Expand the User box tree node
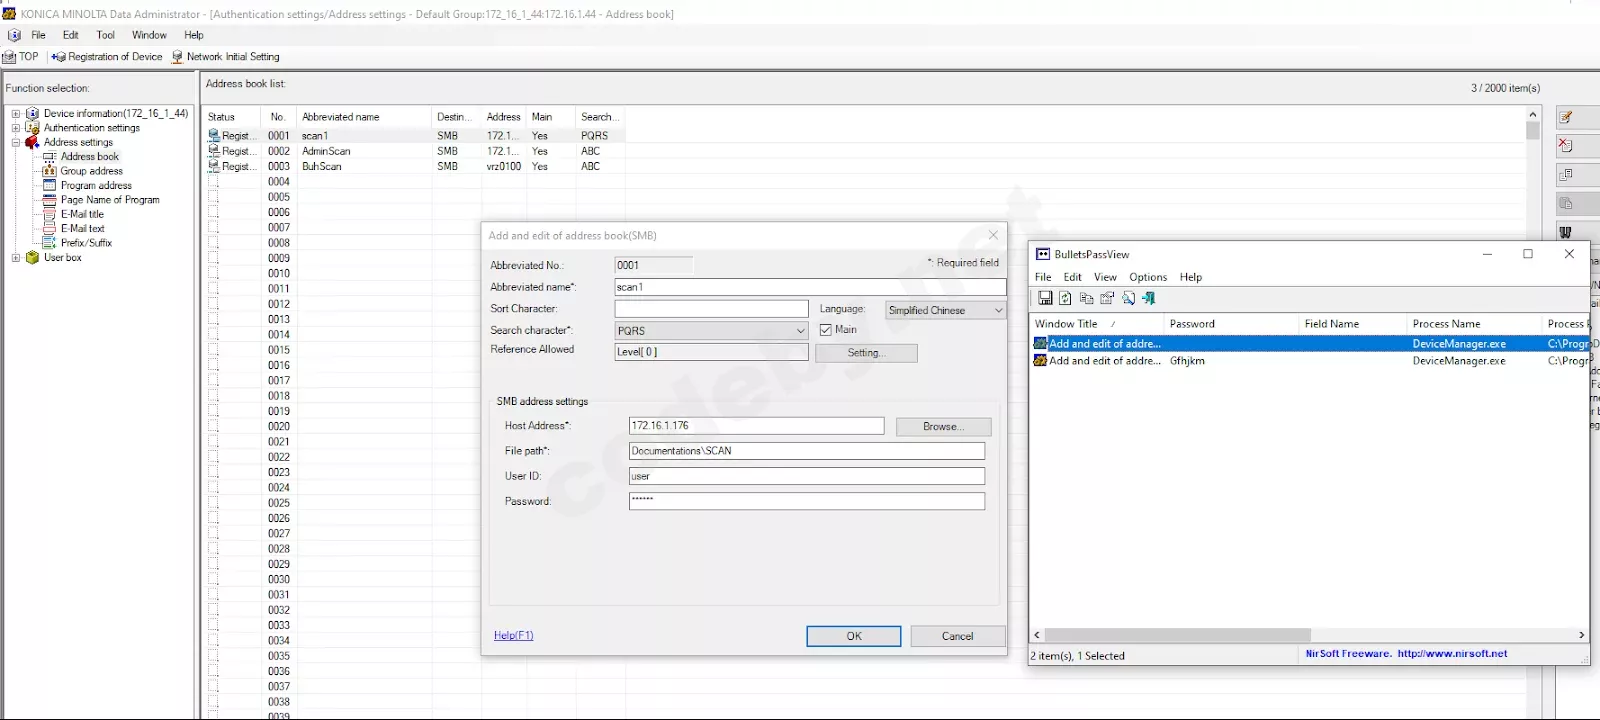Image resolution: width=1600 pixels, height=720 pixels. (x=16, y=258)
